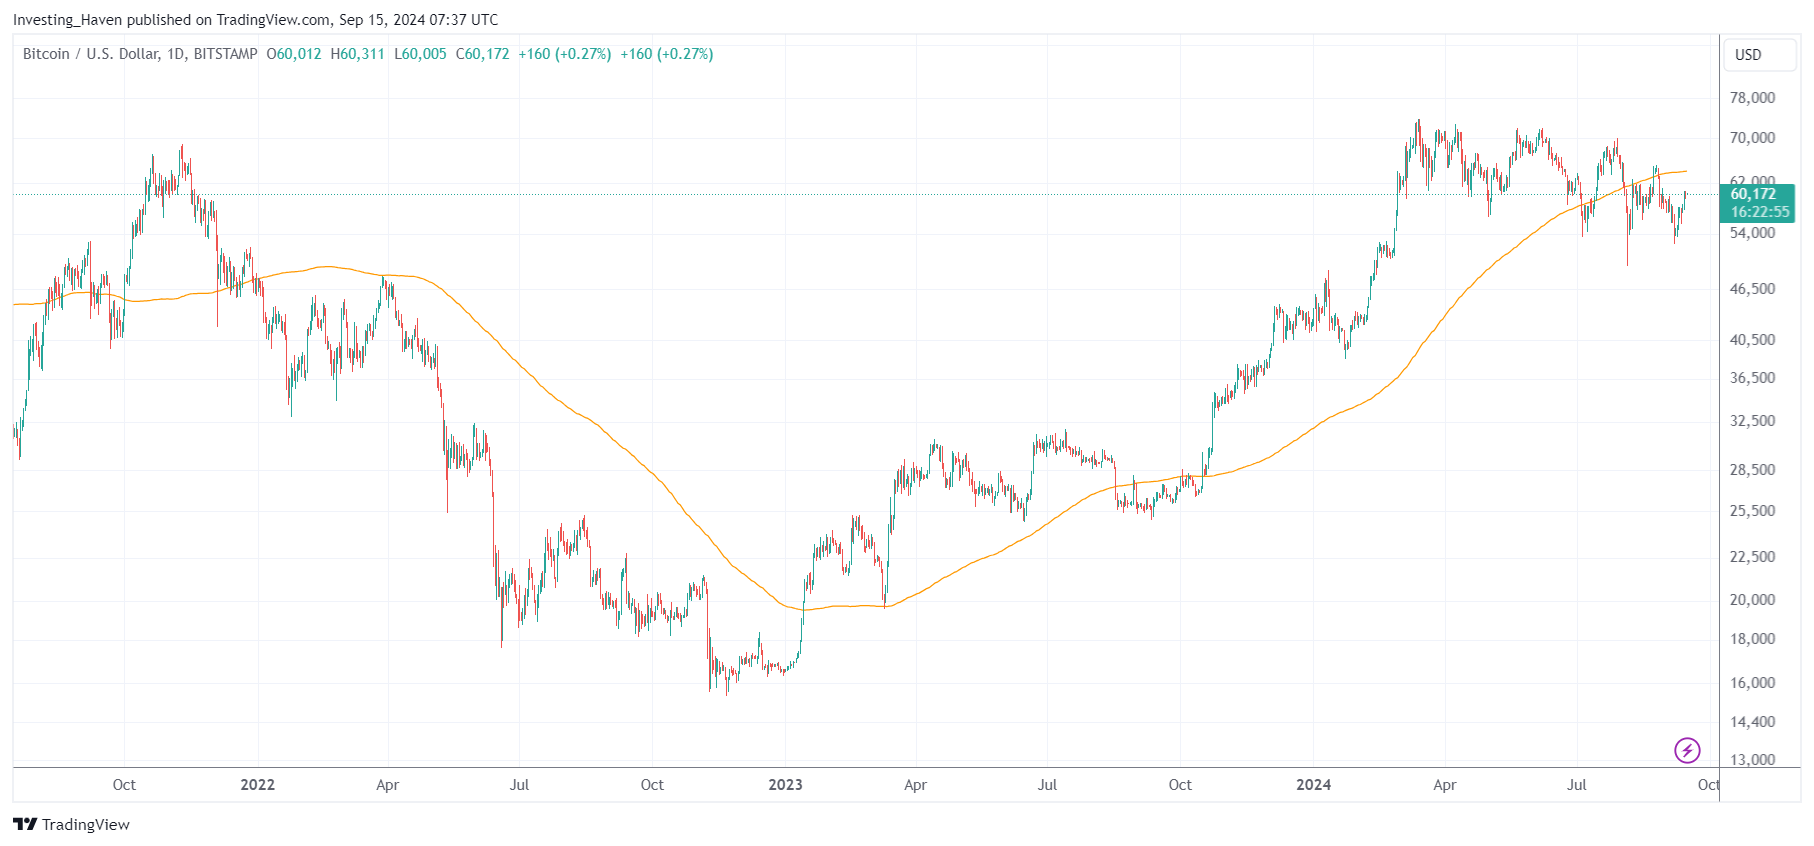This screenshot has width=1814, height=846.
Task: Click the open value O60,012
Action: coord(294,54)
